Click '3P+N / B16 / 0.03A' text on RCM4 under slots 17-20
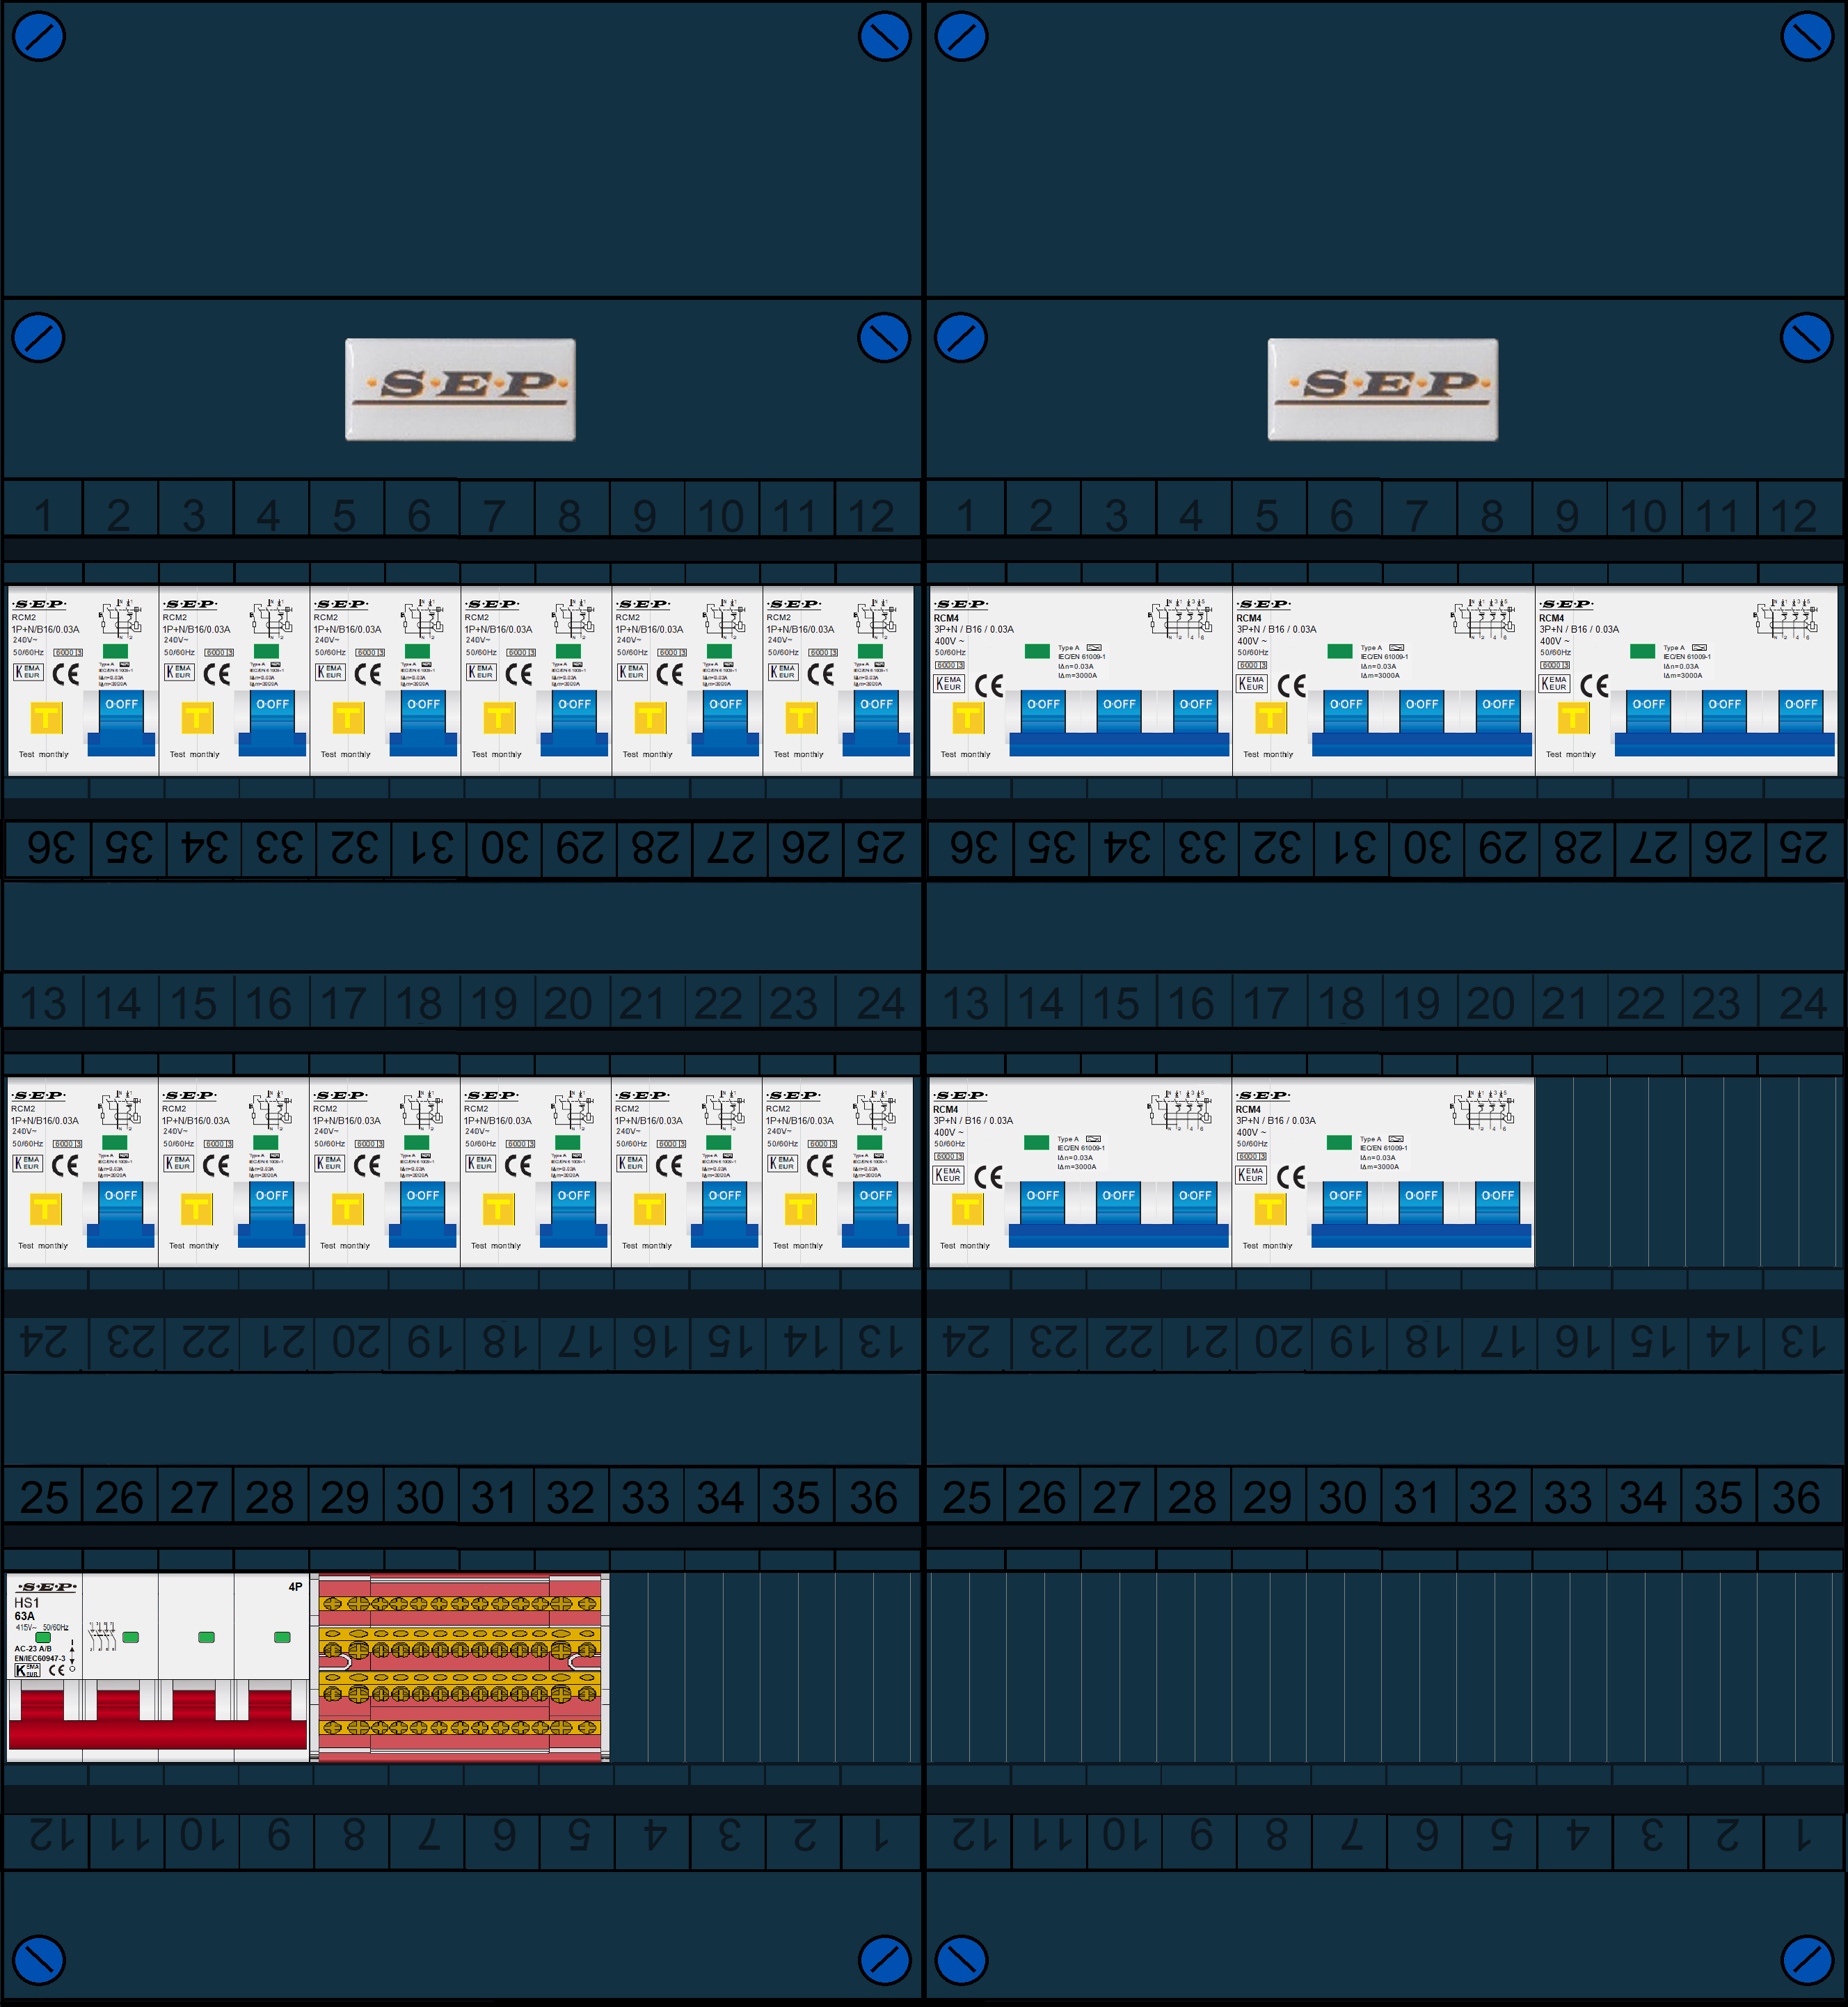Screen dimensions: 1848x2007 [1276, 1120]
